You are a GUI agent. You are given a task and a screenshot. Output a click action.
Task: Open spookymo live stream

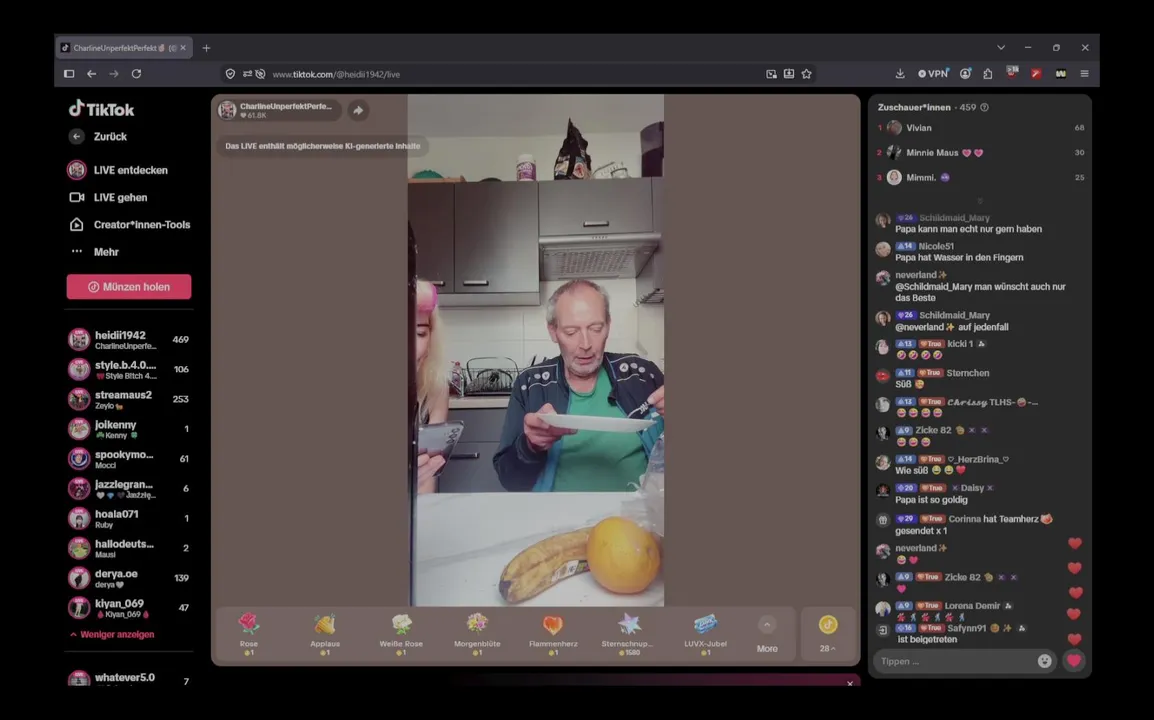pos(129,459)
